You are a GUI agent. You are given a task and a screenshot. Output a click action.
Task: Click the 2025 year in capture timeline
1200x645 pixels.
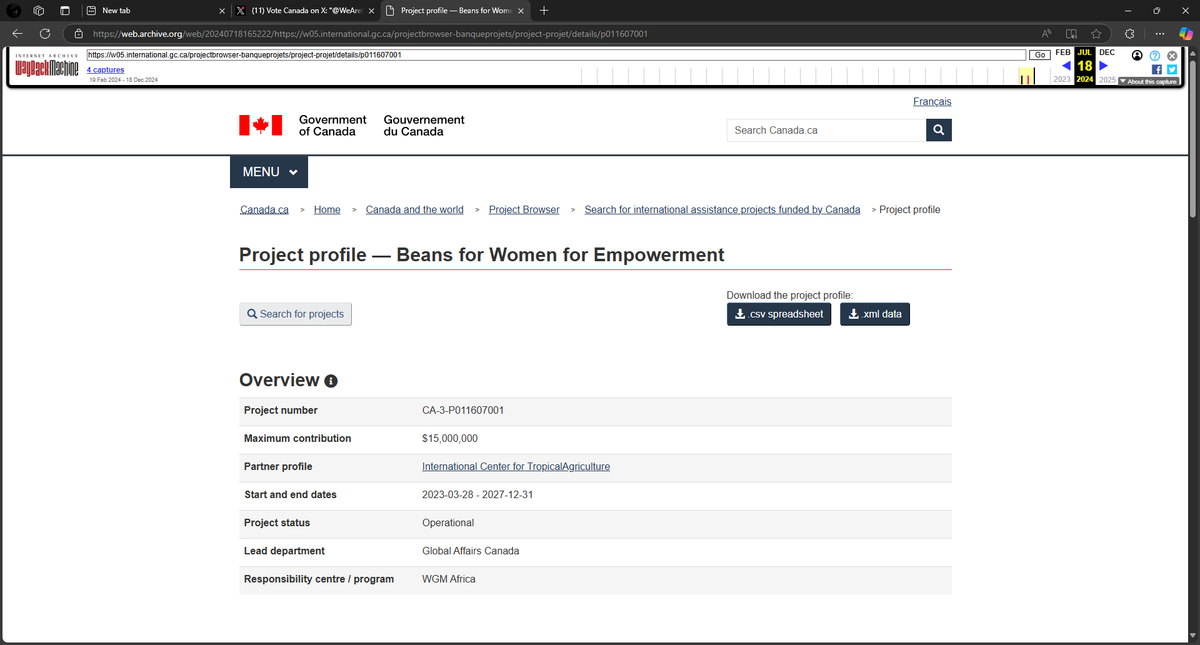point(1107,80)
